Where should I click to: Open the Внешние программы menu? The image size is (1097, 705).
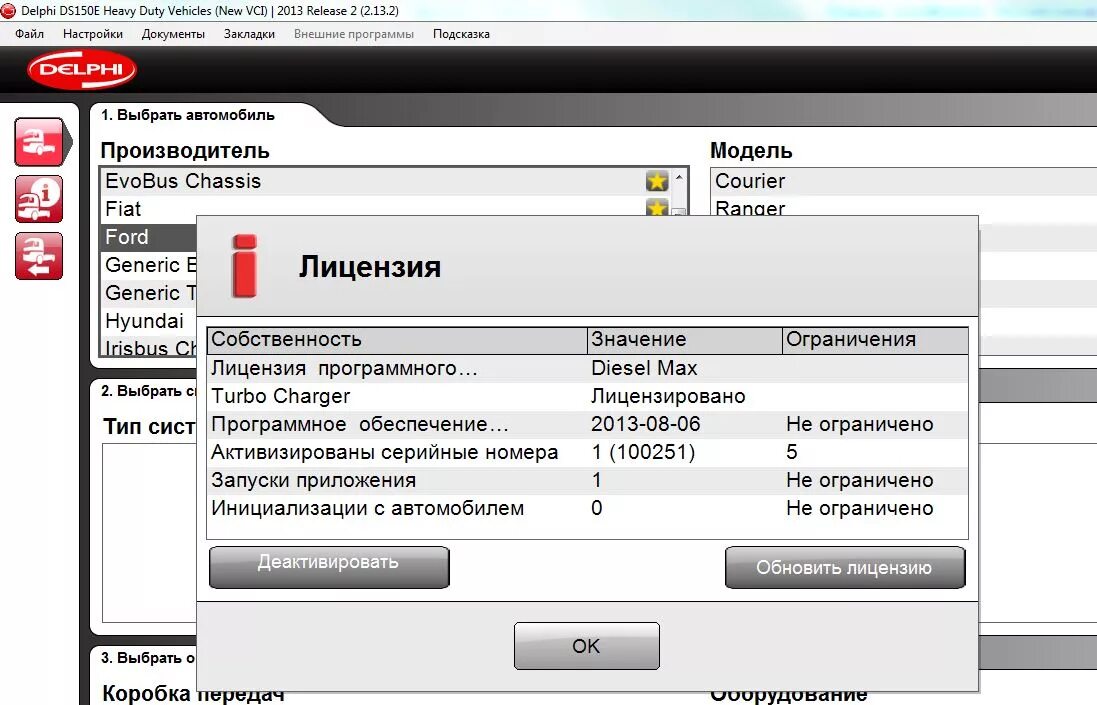point(353,34)
